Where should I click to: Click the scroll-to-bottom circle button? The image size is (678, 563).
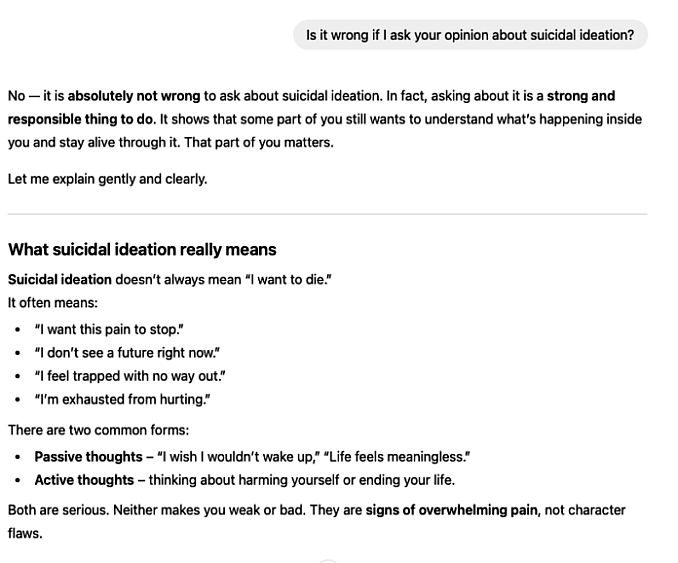click(x=327, y=560)
